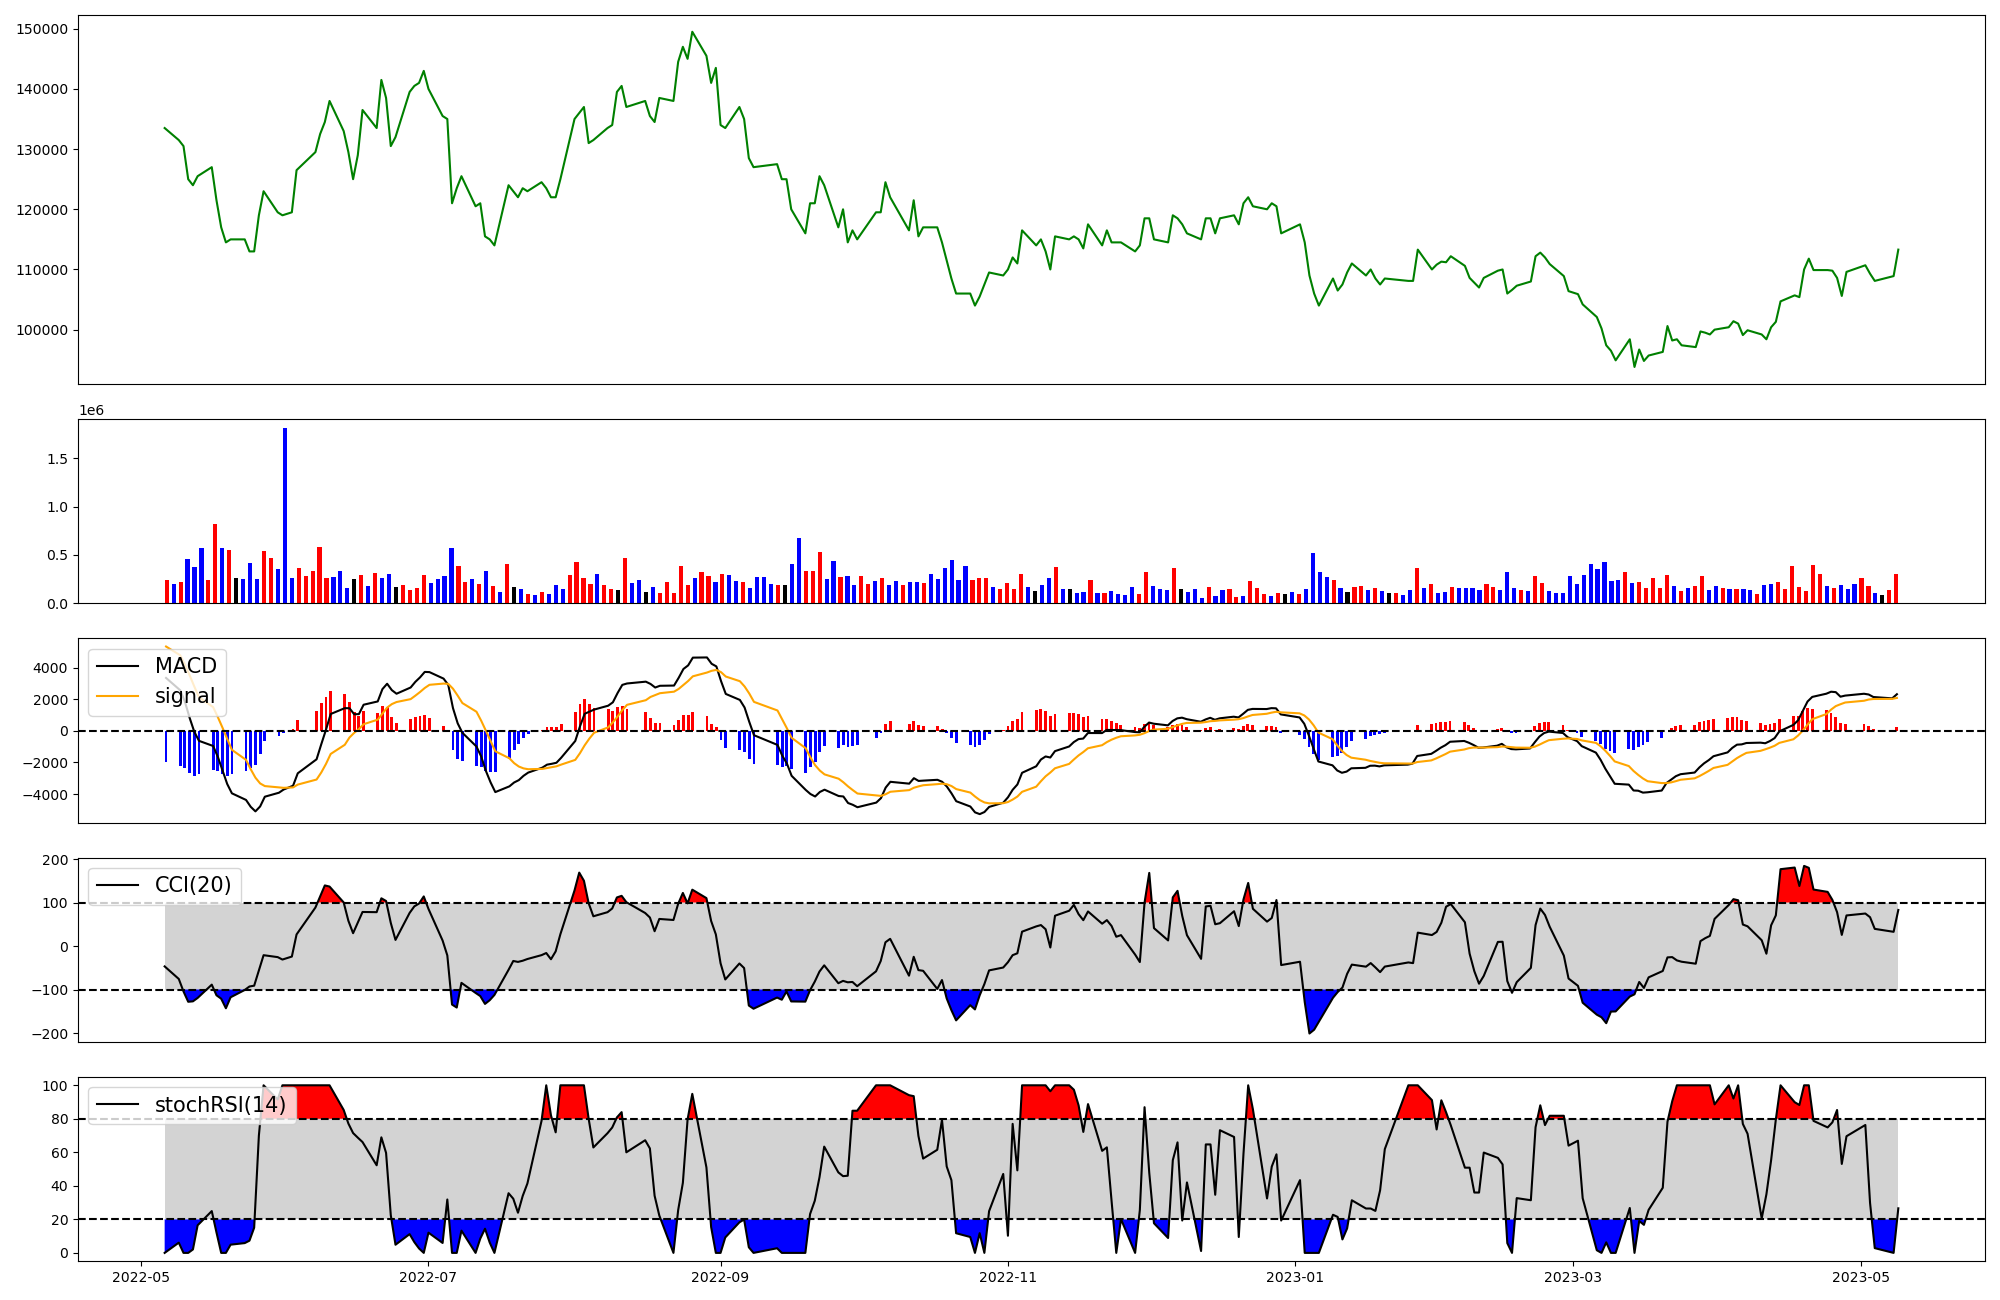Click the CCI(20) legend entry
Screen dimensions: 2000x1300
192,885
